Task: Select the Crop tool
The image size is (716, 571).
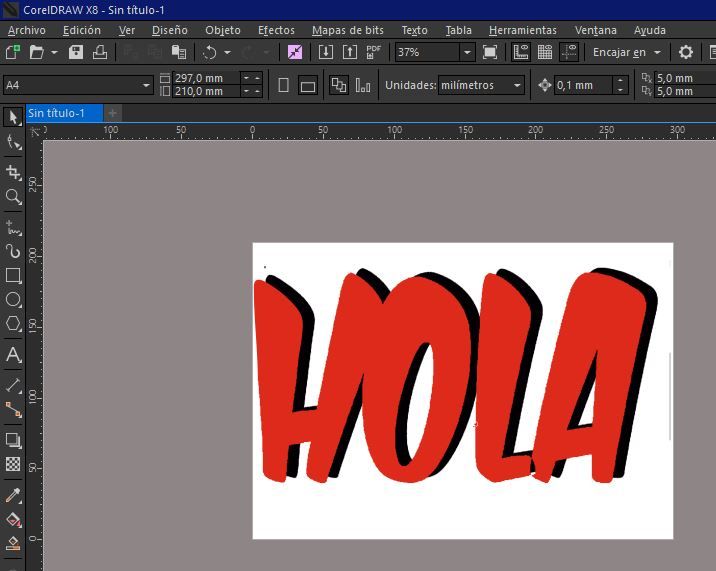Action: (x=13, y=172)
